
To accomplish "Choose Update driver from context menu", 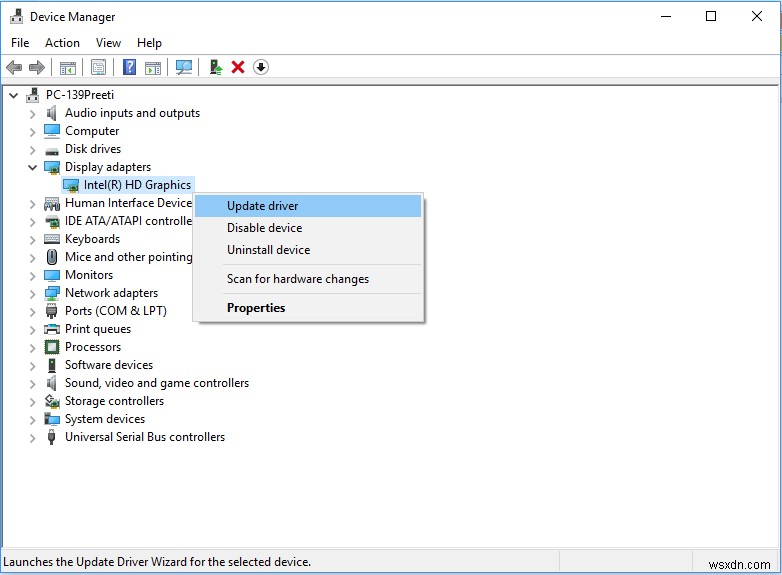I will (x=308, y=206).
